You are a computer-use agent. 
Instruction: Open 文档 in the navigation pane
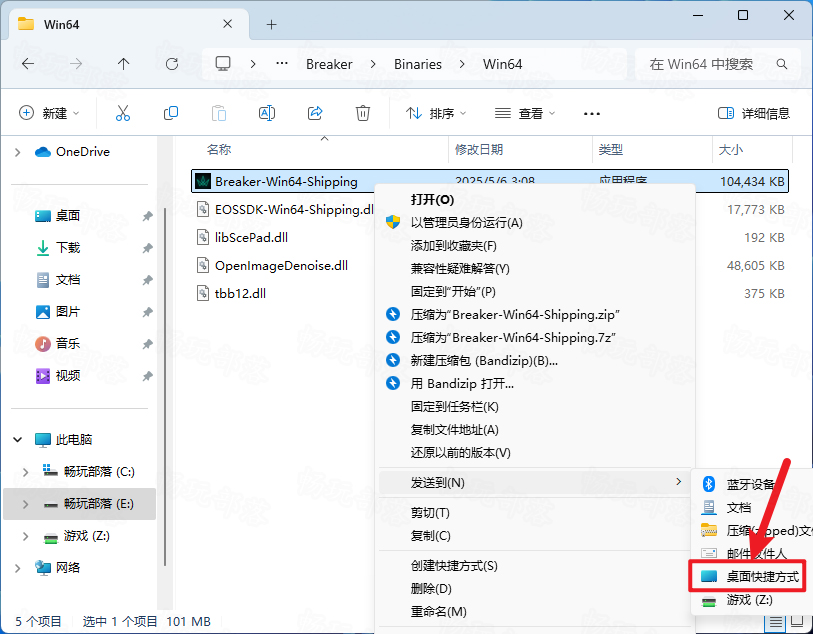pyautogui.click(x=68, y=280)
